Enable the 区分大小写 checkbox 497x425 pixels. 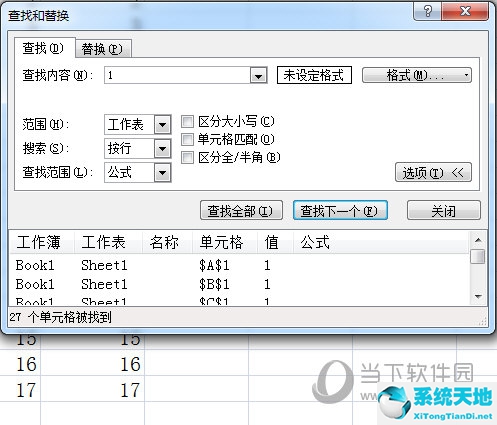click(187, 122)
